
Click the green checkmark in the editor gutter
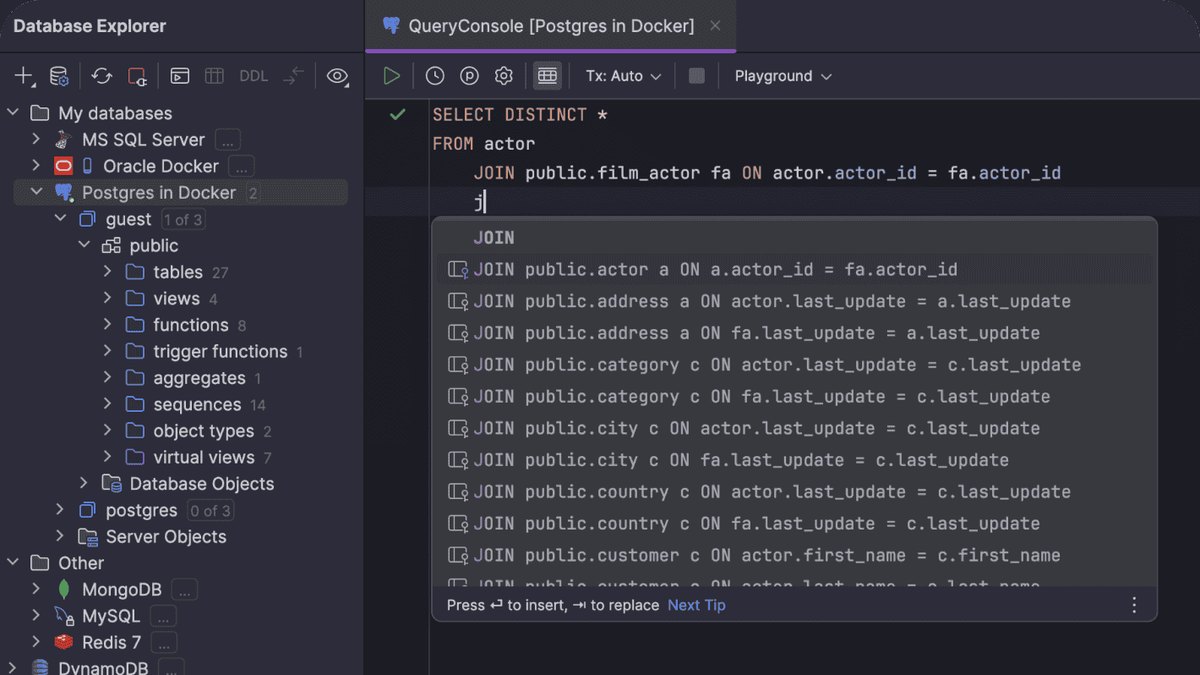click(397, 115)
